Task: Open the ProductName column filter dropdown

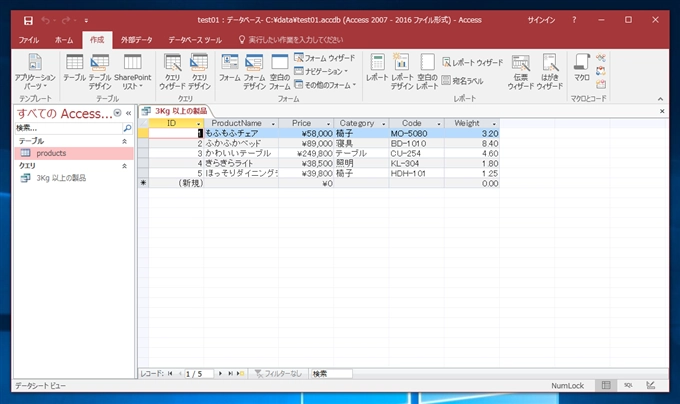Action: tap(271, 123)
